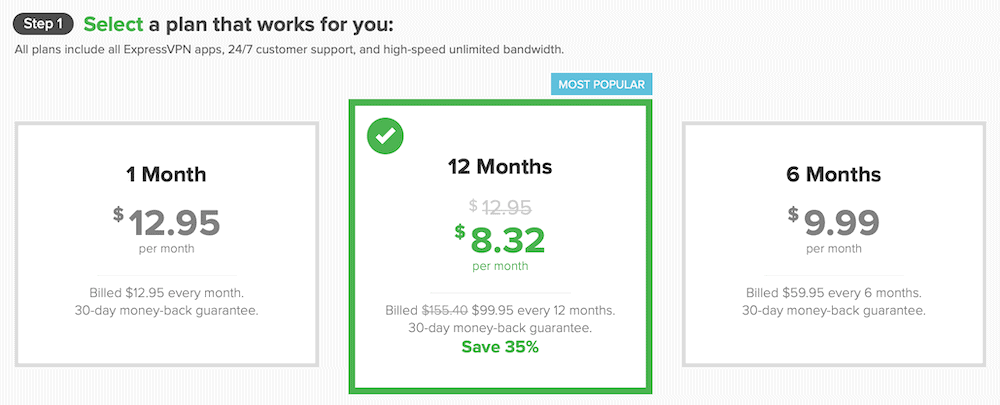Choose the 6 Months plan card

pos(831,243)
